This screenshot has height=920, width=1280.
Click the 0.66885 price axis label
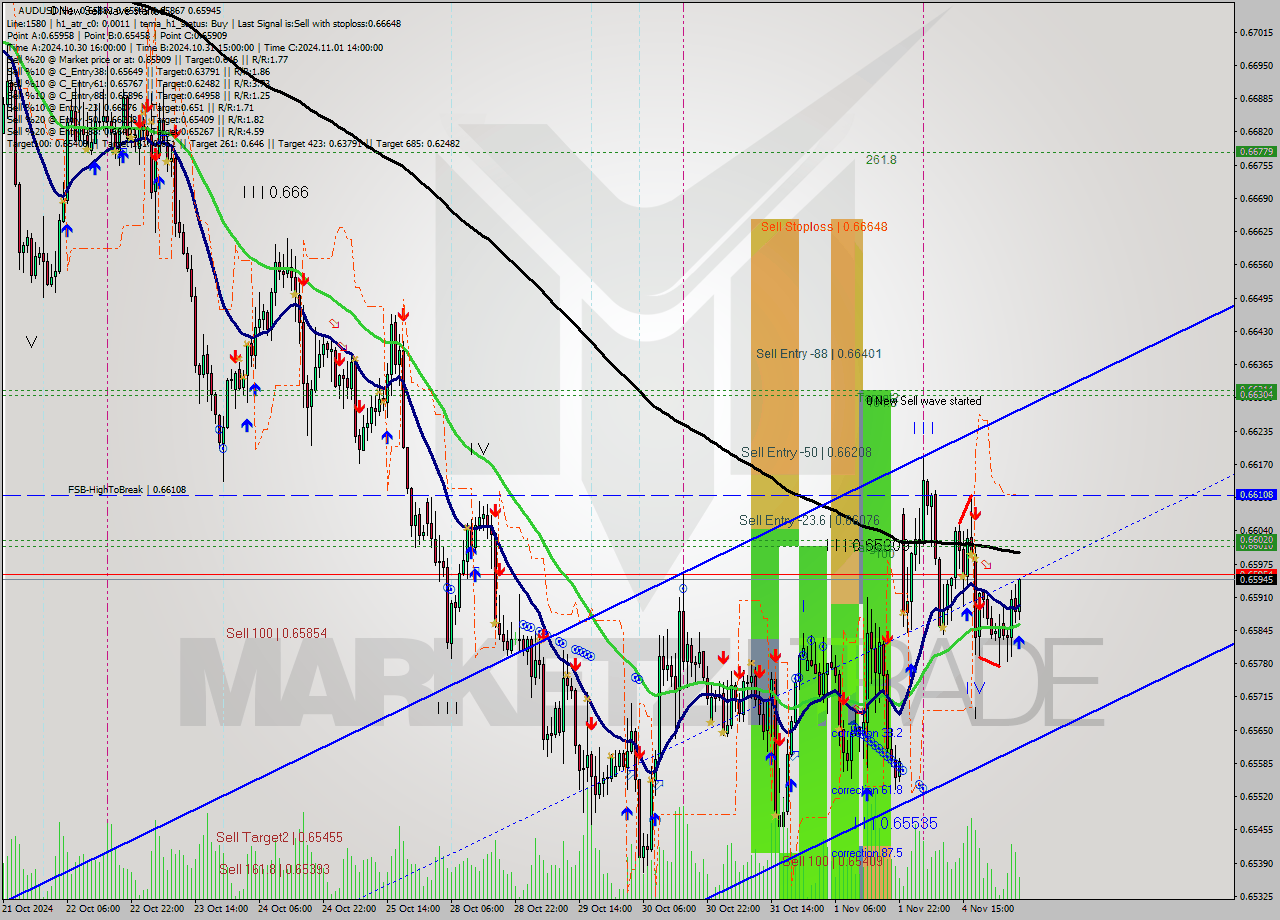click(1256, 98)
